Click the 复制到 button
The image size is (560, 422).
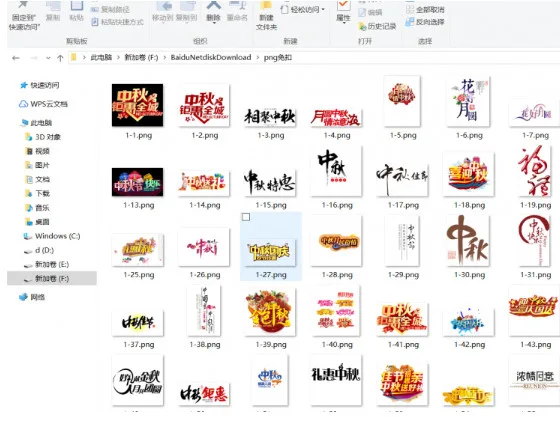pos(186,11)
